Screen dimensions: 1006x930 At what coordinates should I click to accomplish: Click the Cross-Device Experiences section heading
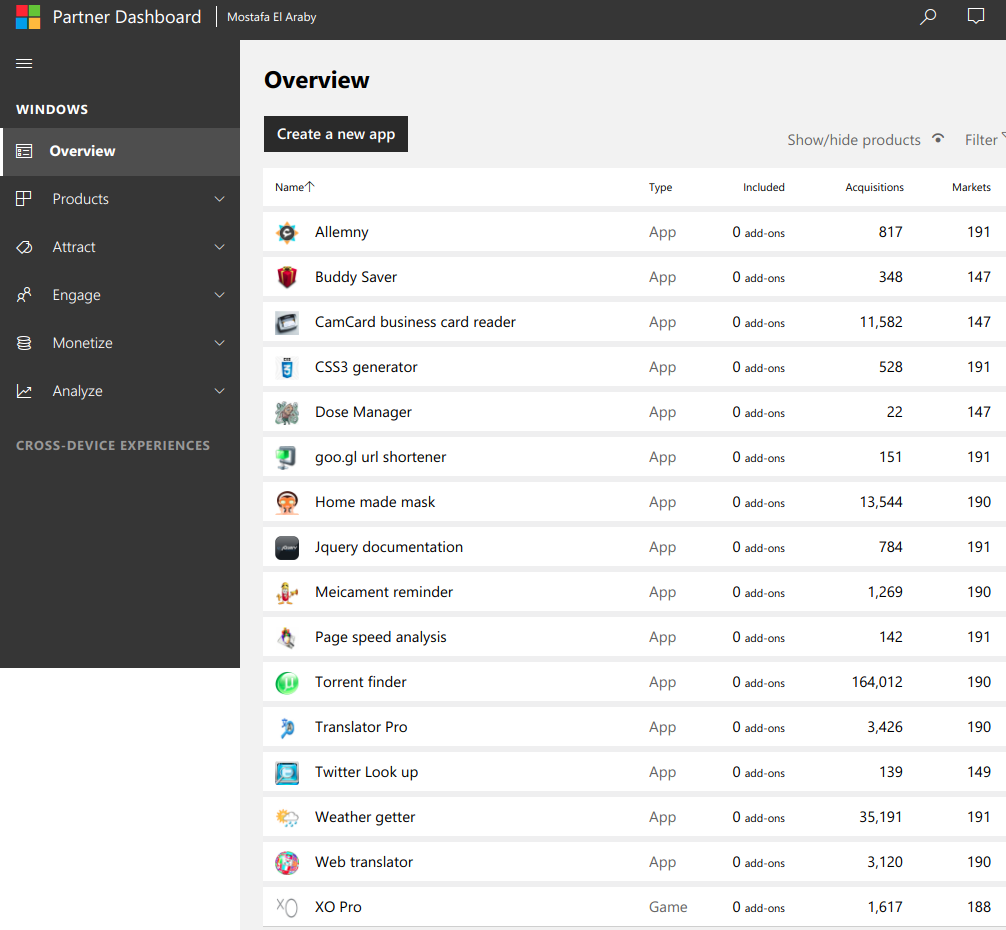coord(113,445)
